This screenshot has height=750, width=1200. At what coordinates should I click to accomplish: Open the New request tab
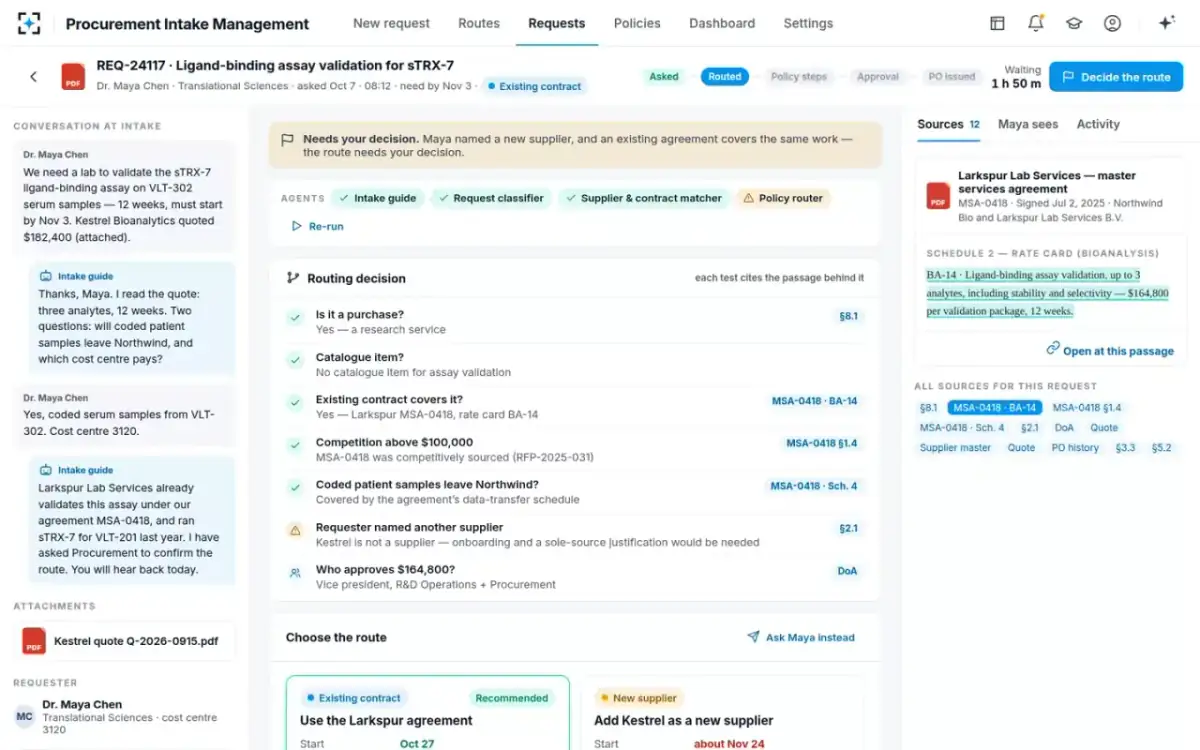[x=391, y=23]
